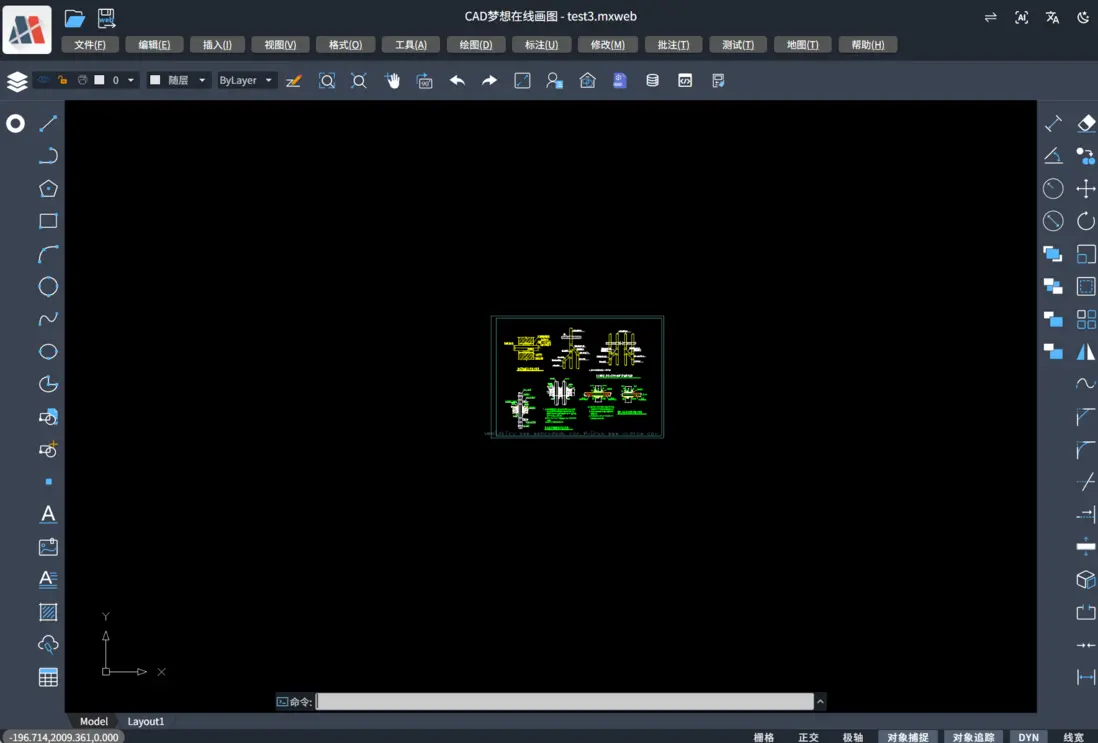Select the Rectangle tool

pos(48,221)
